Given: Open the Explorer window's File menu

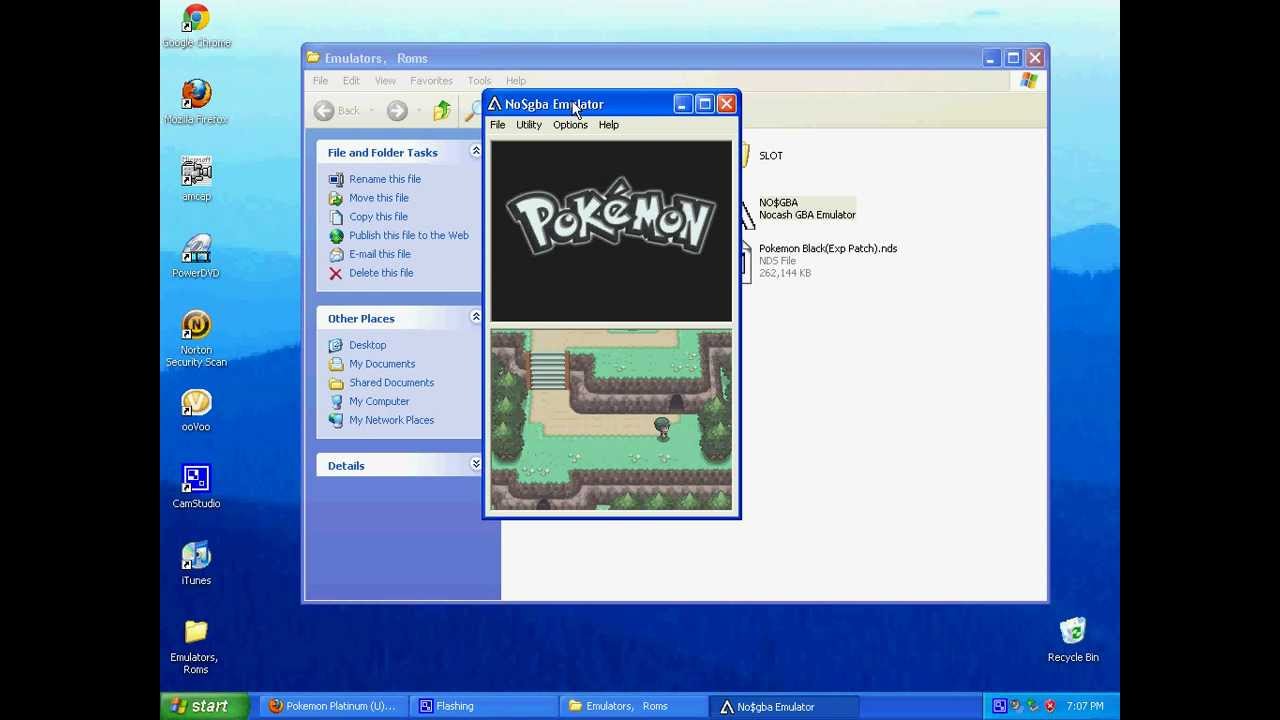Looking at the screenshot, I should pyautogui.click(x=320, y=81).
